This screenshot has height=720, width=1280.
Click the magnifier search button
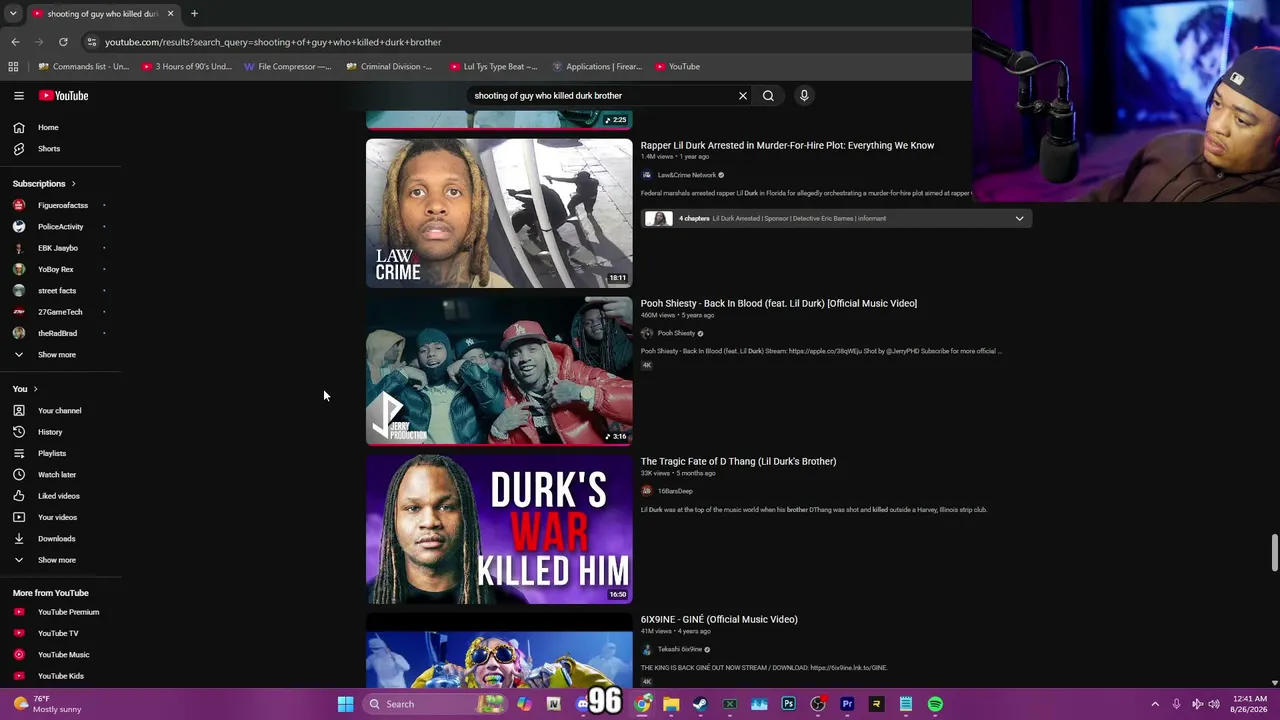pyautogui.click(x=768, y=96)
